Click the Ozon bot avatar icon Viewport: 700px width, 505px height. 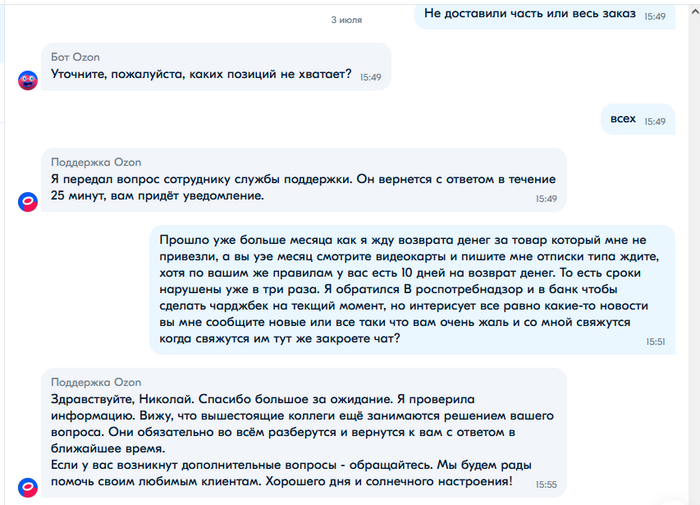click(28, 80)
